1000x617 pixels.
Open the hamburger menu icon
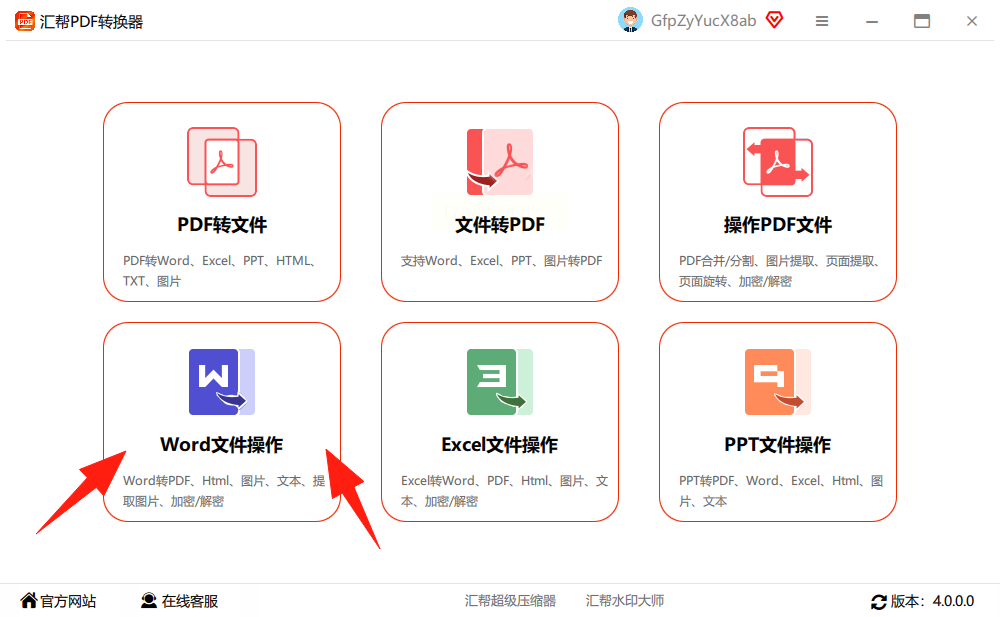(822, 21)
